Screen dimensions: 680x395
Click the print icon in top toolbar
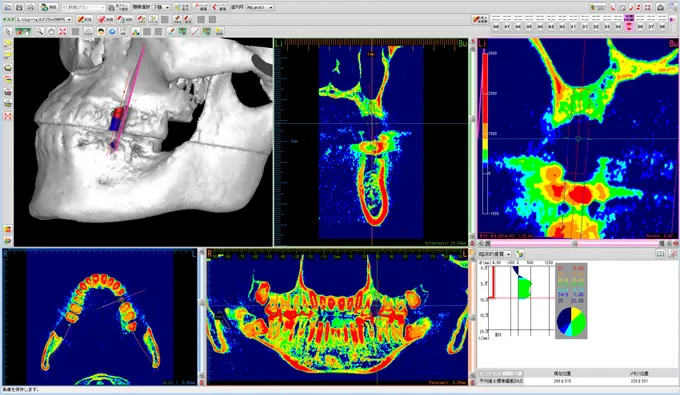coord(30,7)
